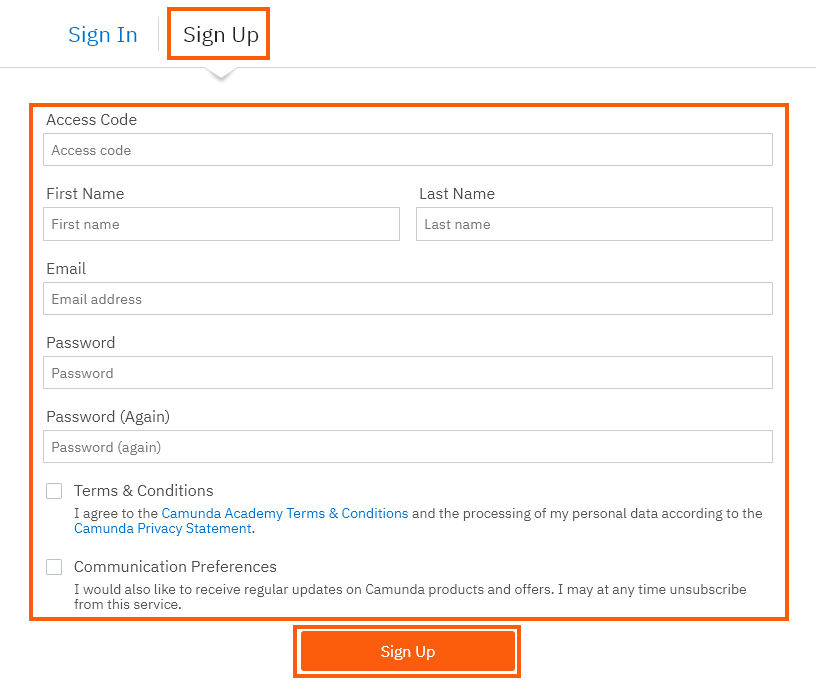Click the Communication Preferences heading text
The height and width of the screenshot is (695, 816).
[175, 567]
